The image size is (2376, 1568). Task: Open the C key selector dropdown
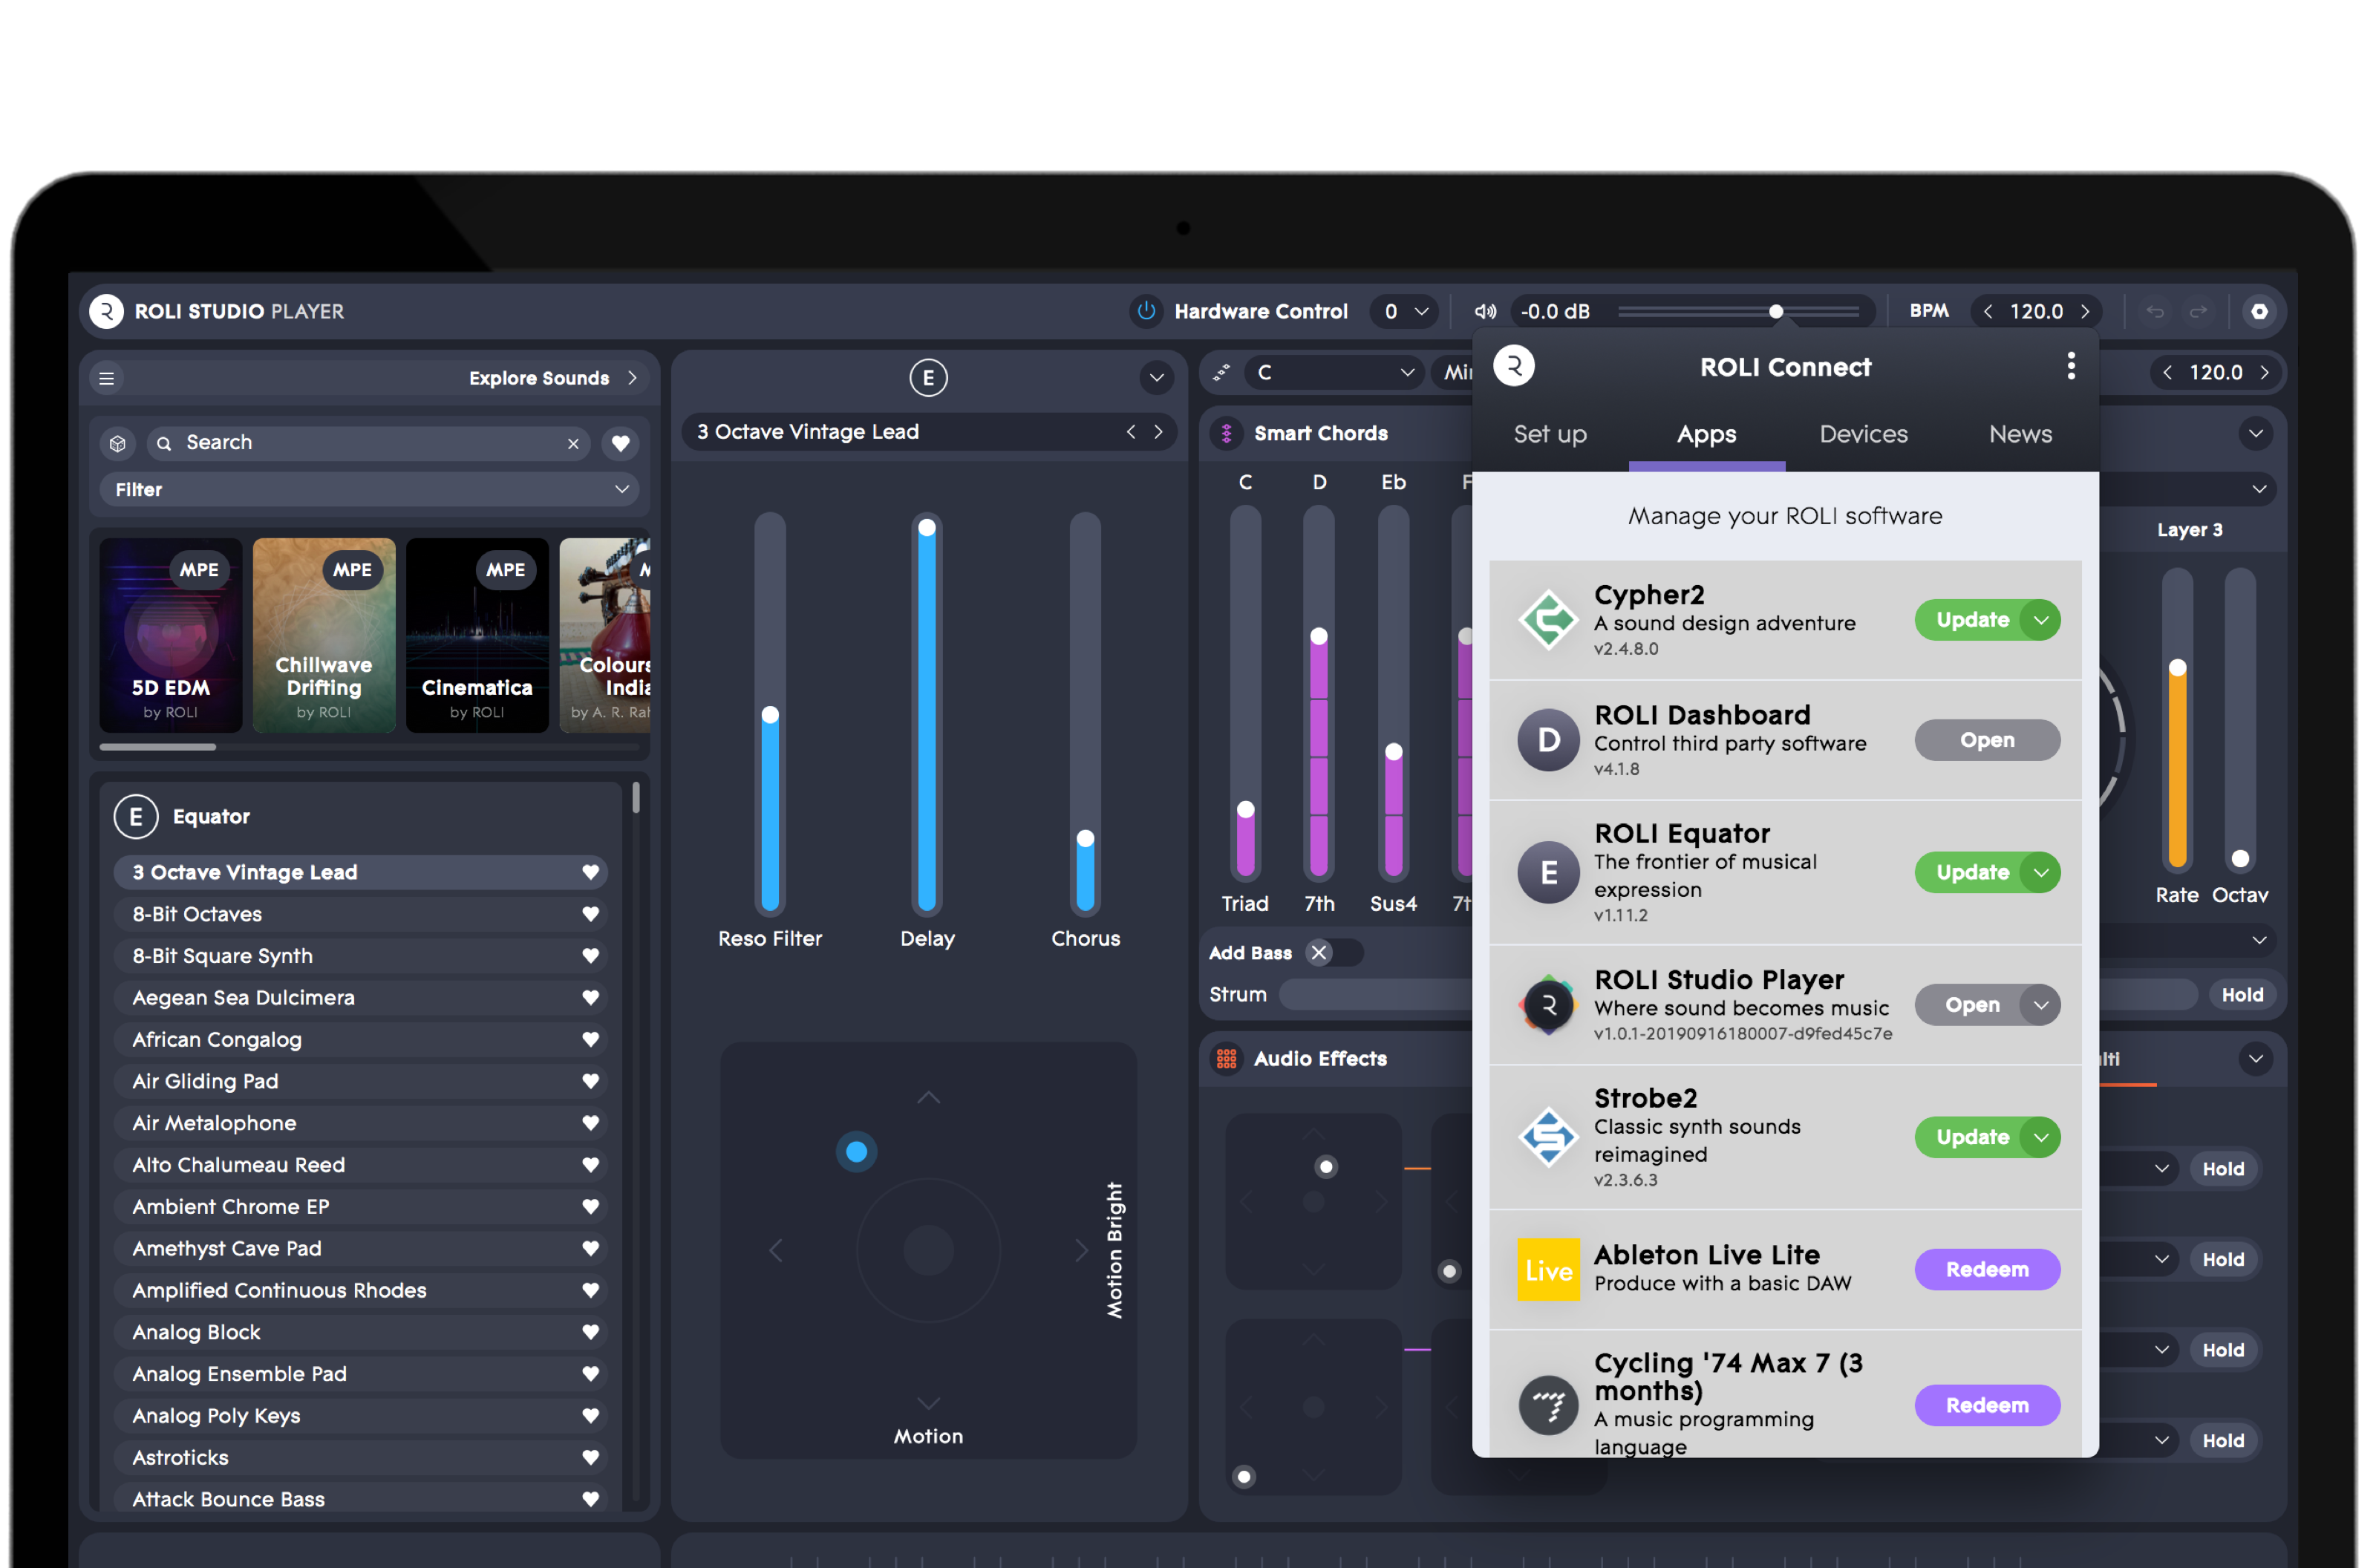[x=1334, y=372]
